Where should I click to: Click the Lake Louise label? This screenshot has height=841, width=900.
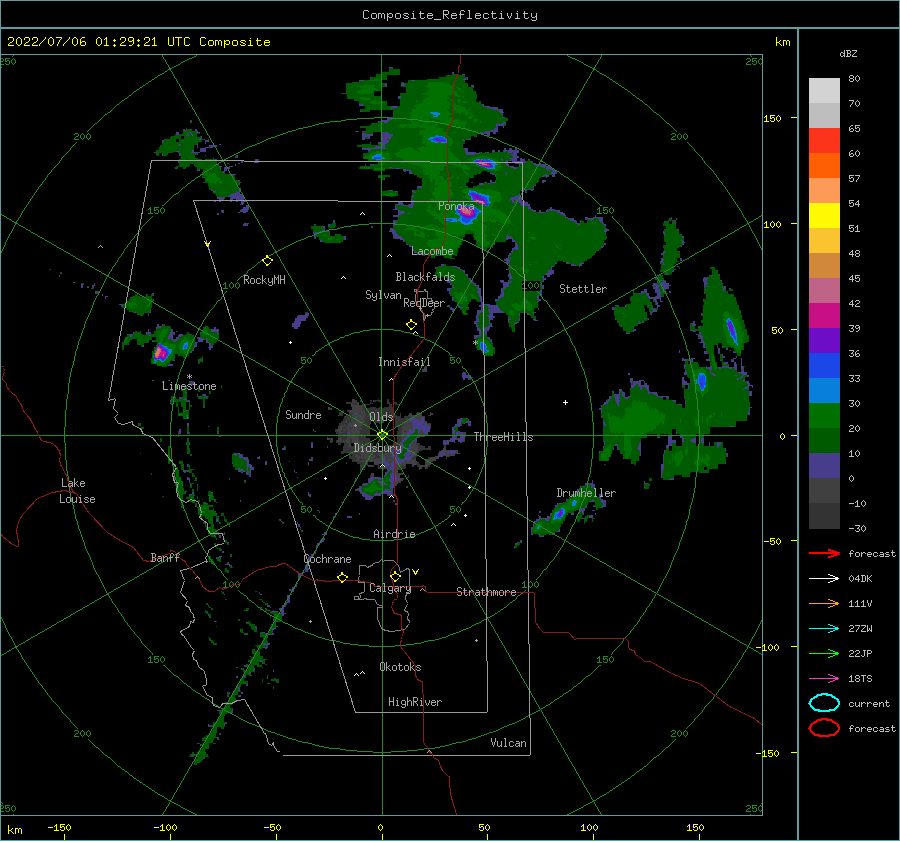click(x=77, y=491)
